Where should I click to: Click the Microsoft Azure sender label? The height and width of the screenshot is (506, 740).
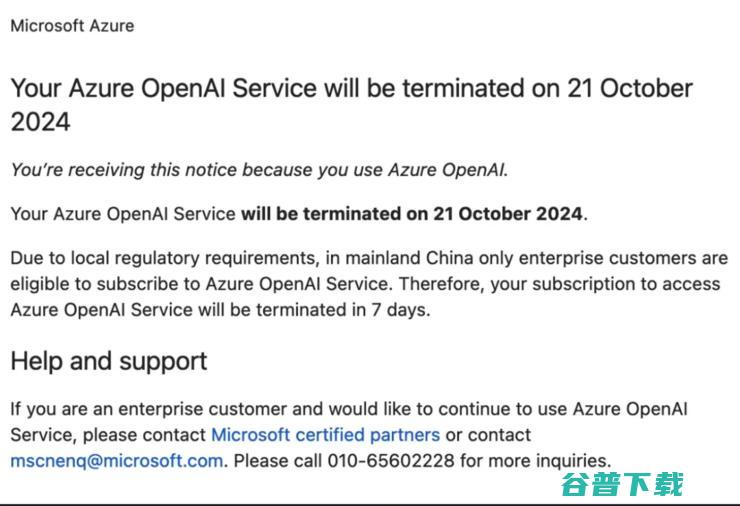tap(72, 26)
